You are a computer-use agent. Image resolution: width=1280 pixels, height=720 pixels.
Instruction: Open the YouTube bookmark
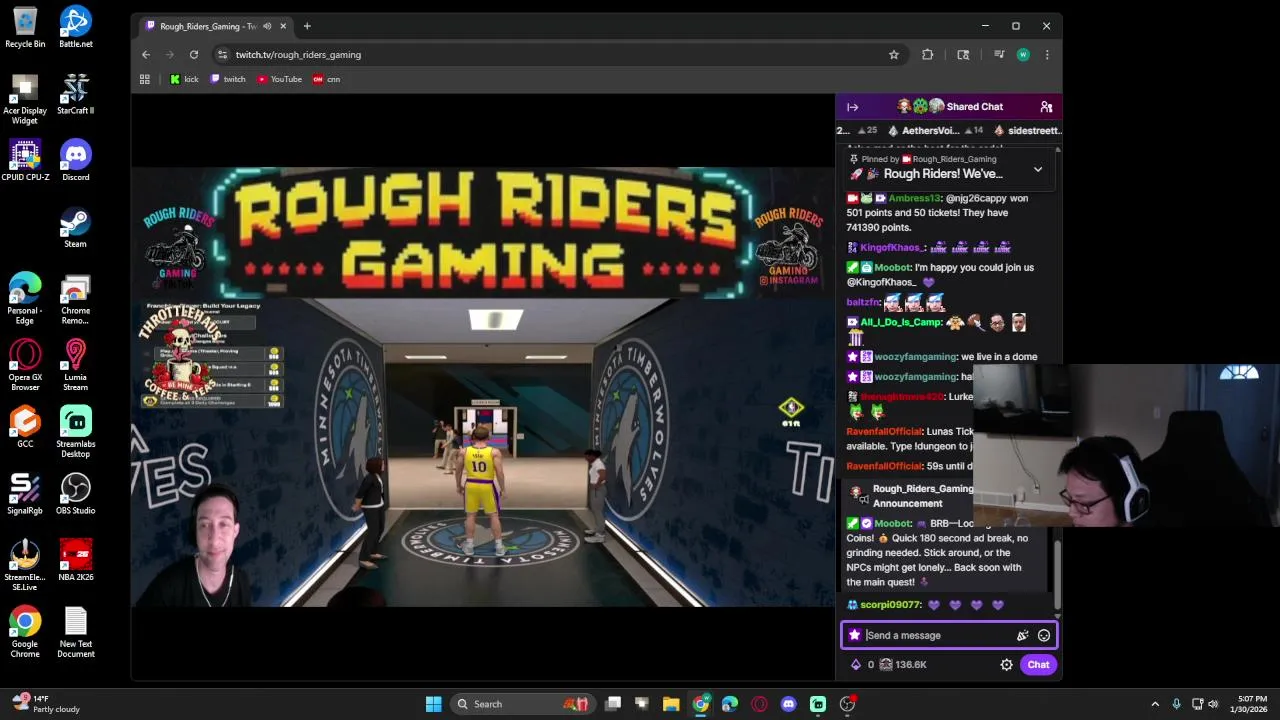click(279, 79)
